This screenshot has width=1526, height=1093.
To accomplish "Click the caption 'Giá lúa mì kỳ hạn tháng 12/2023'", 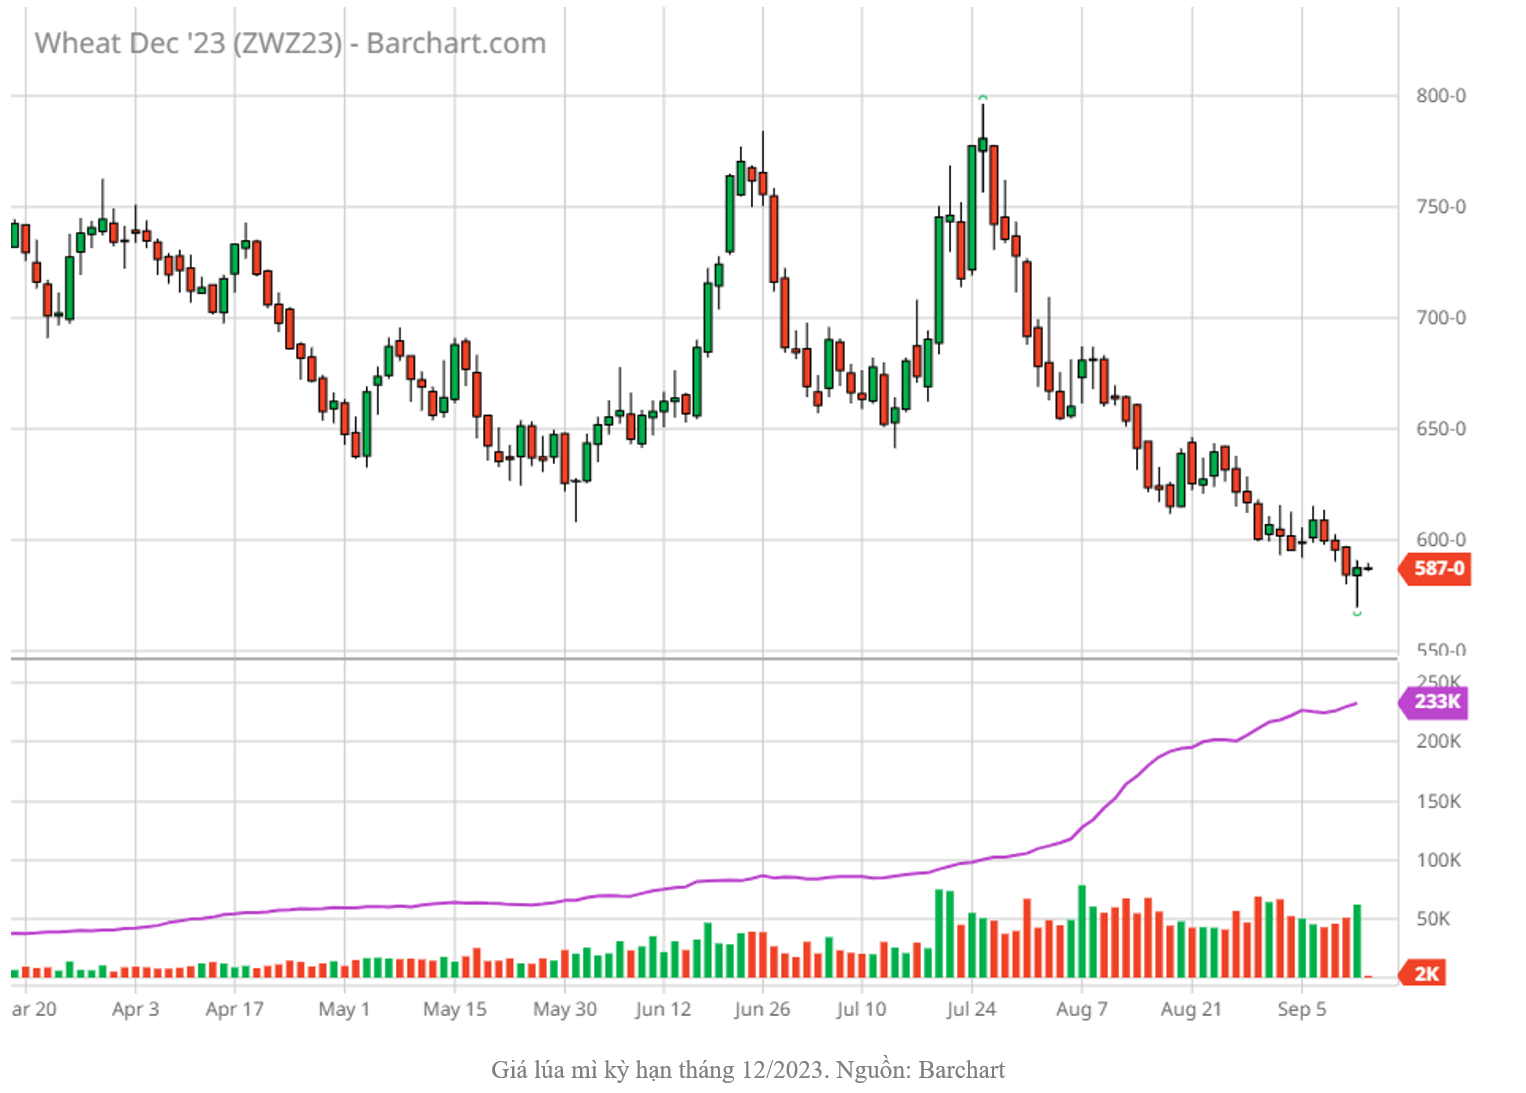I will [x=657, y=1070].
